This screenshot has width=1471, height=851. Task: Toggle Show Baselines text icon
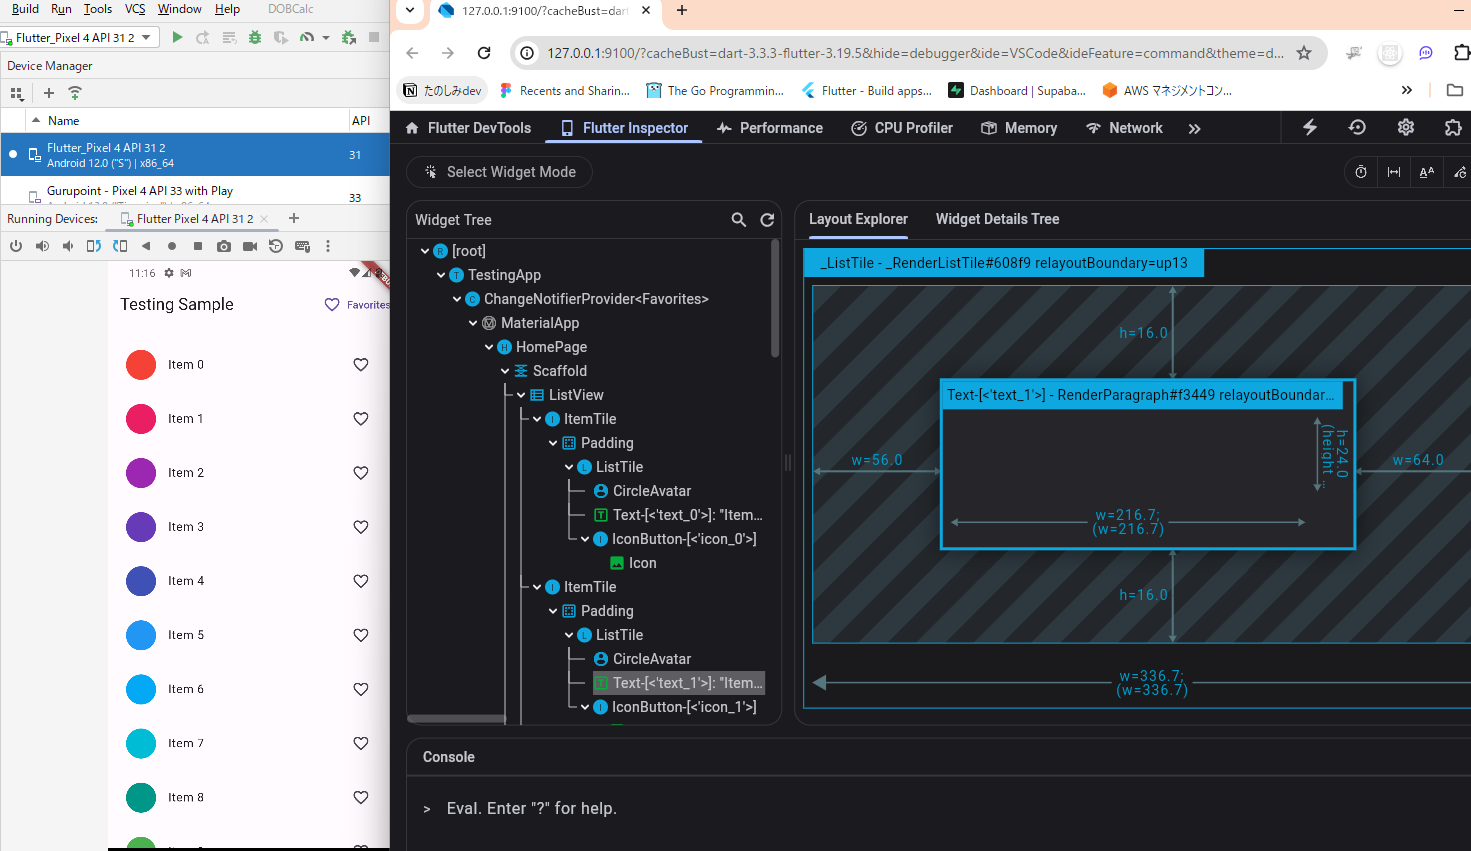pos(1427,172)
